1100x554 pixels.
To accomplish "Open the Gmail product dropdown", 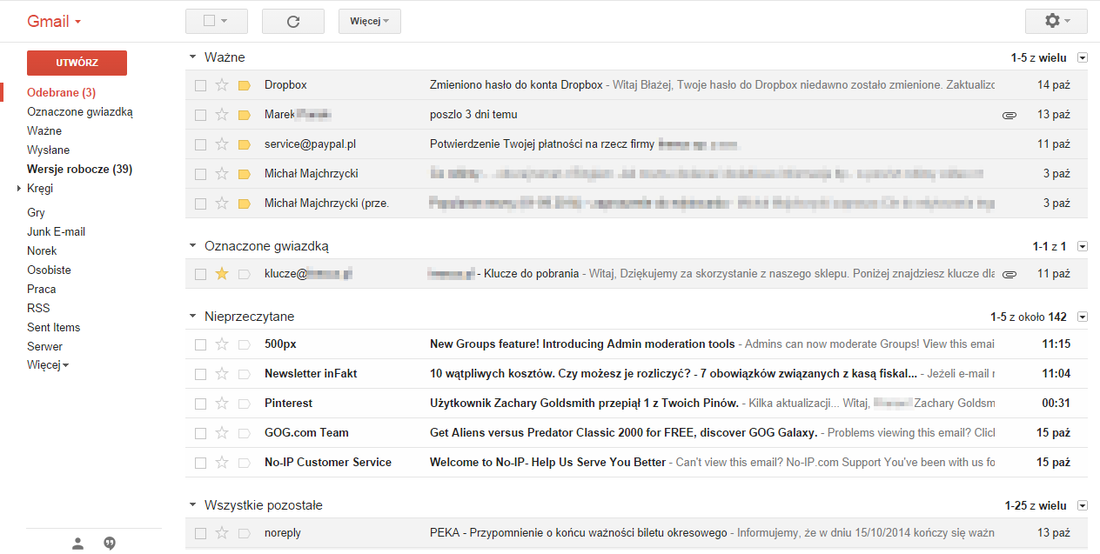I will (54, 21).
